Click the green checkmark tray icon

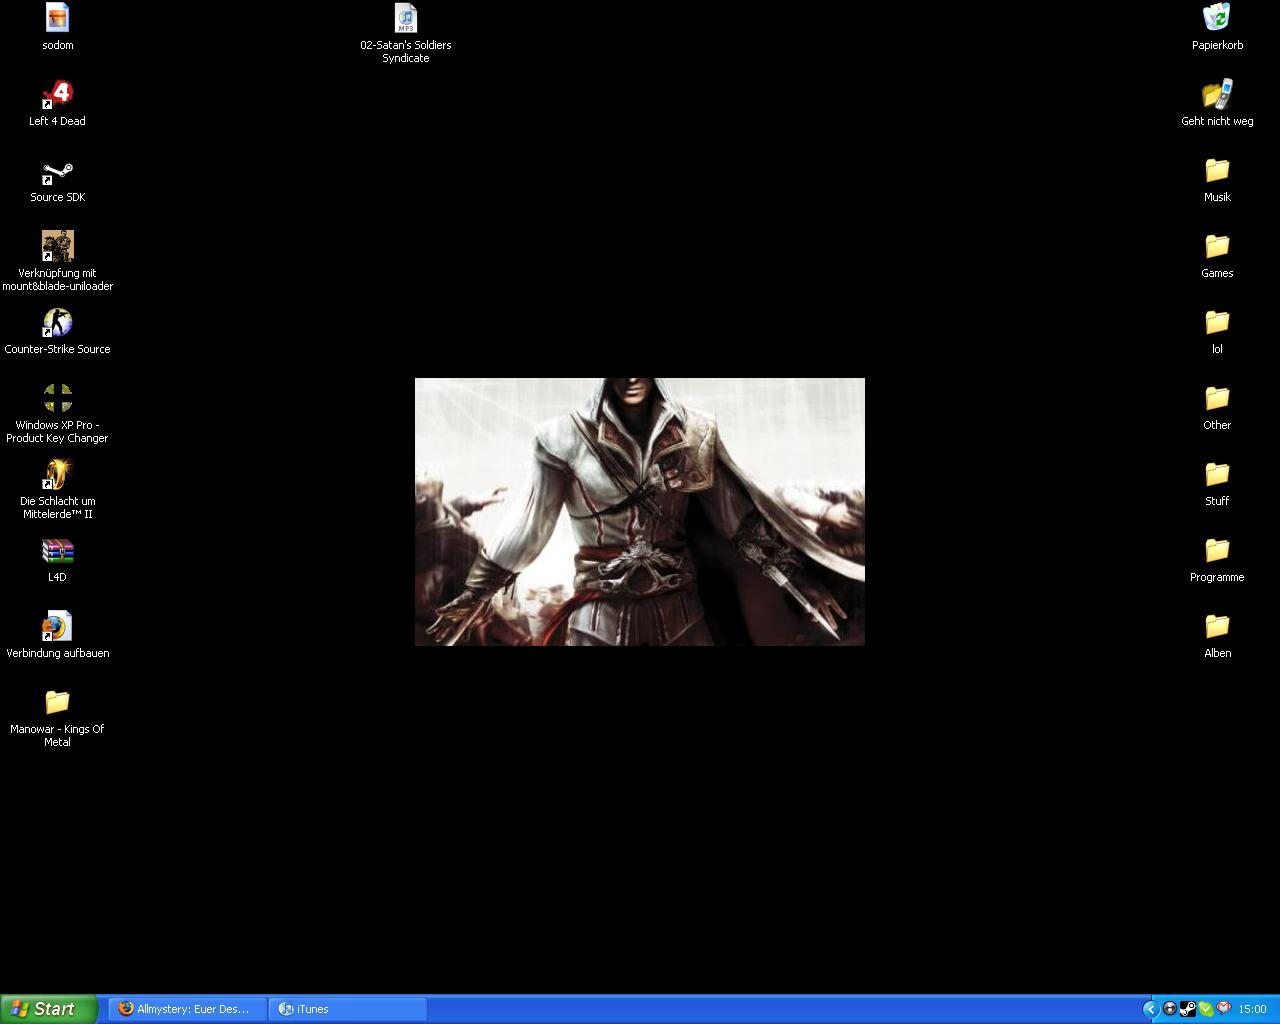pyautogui.click(x=1206, y=1009)
